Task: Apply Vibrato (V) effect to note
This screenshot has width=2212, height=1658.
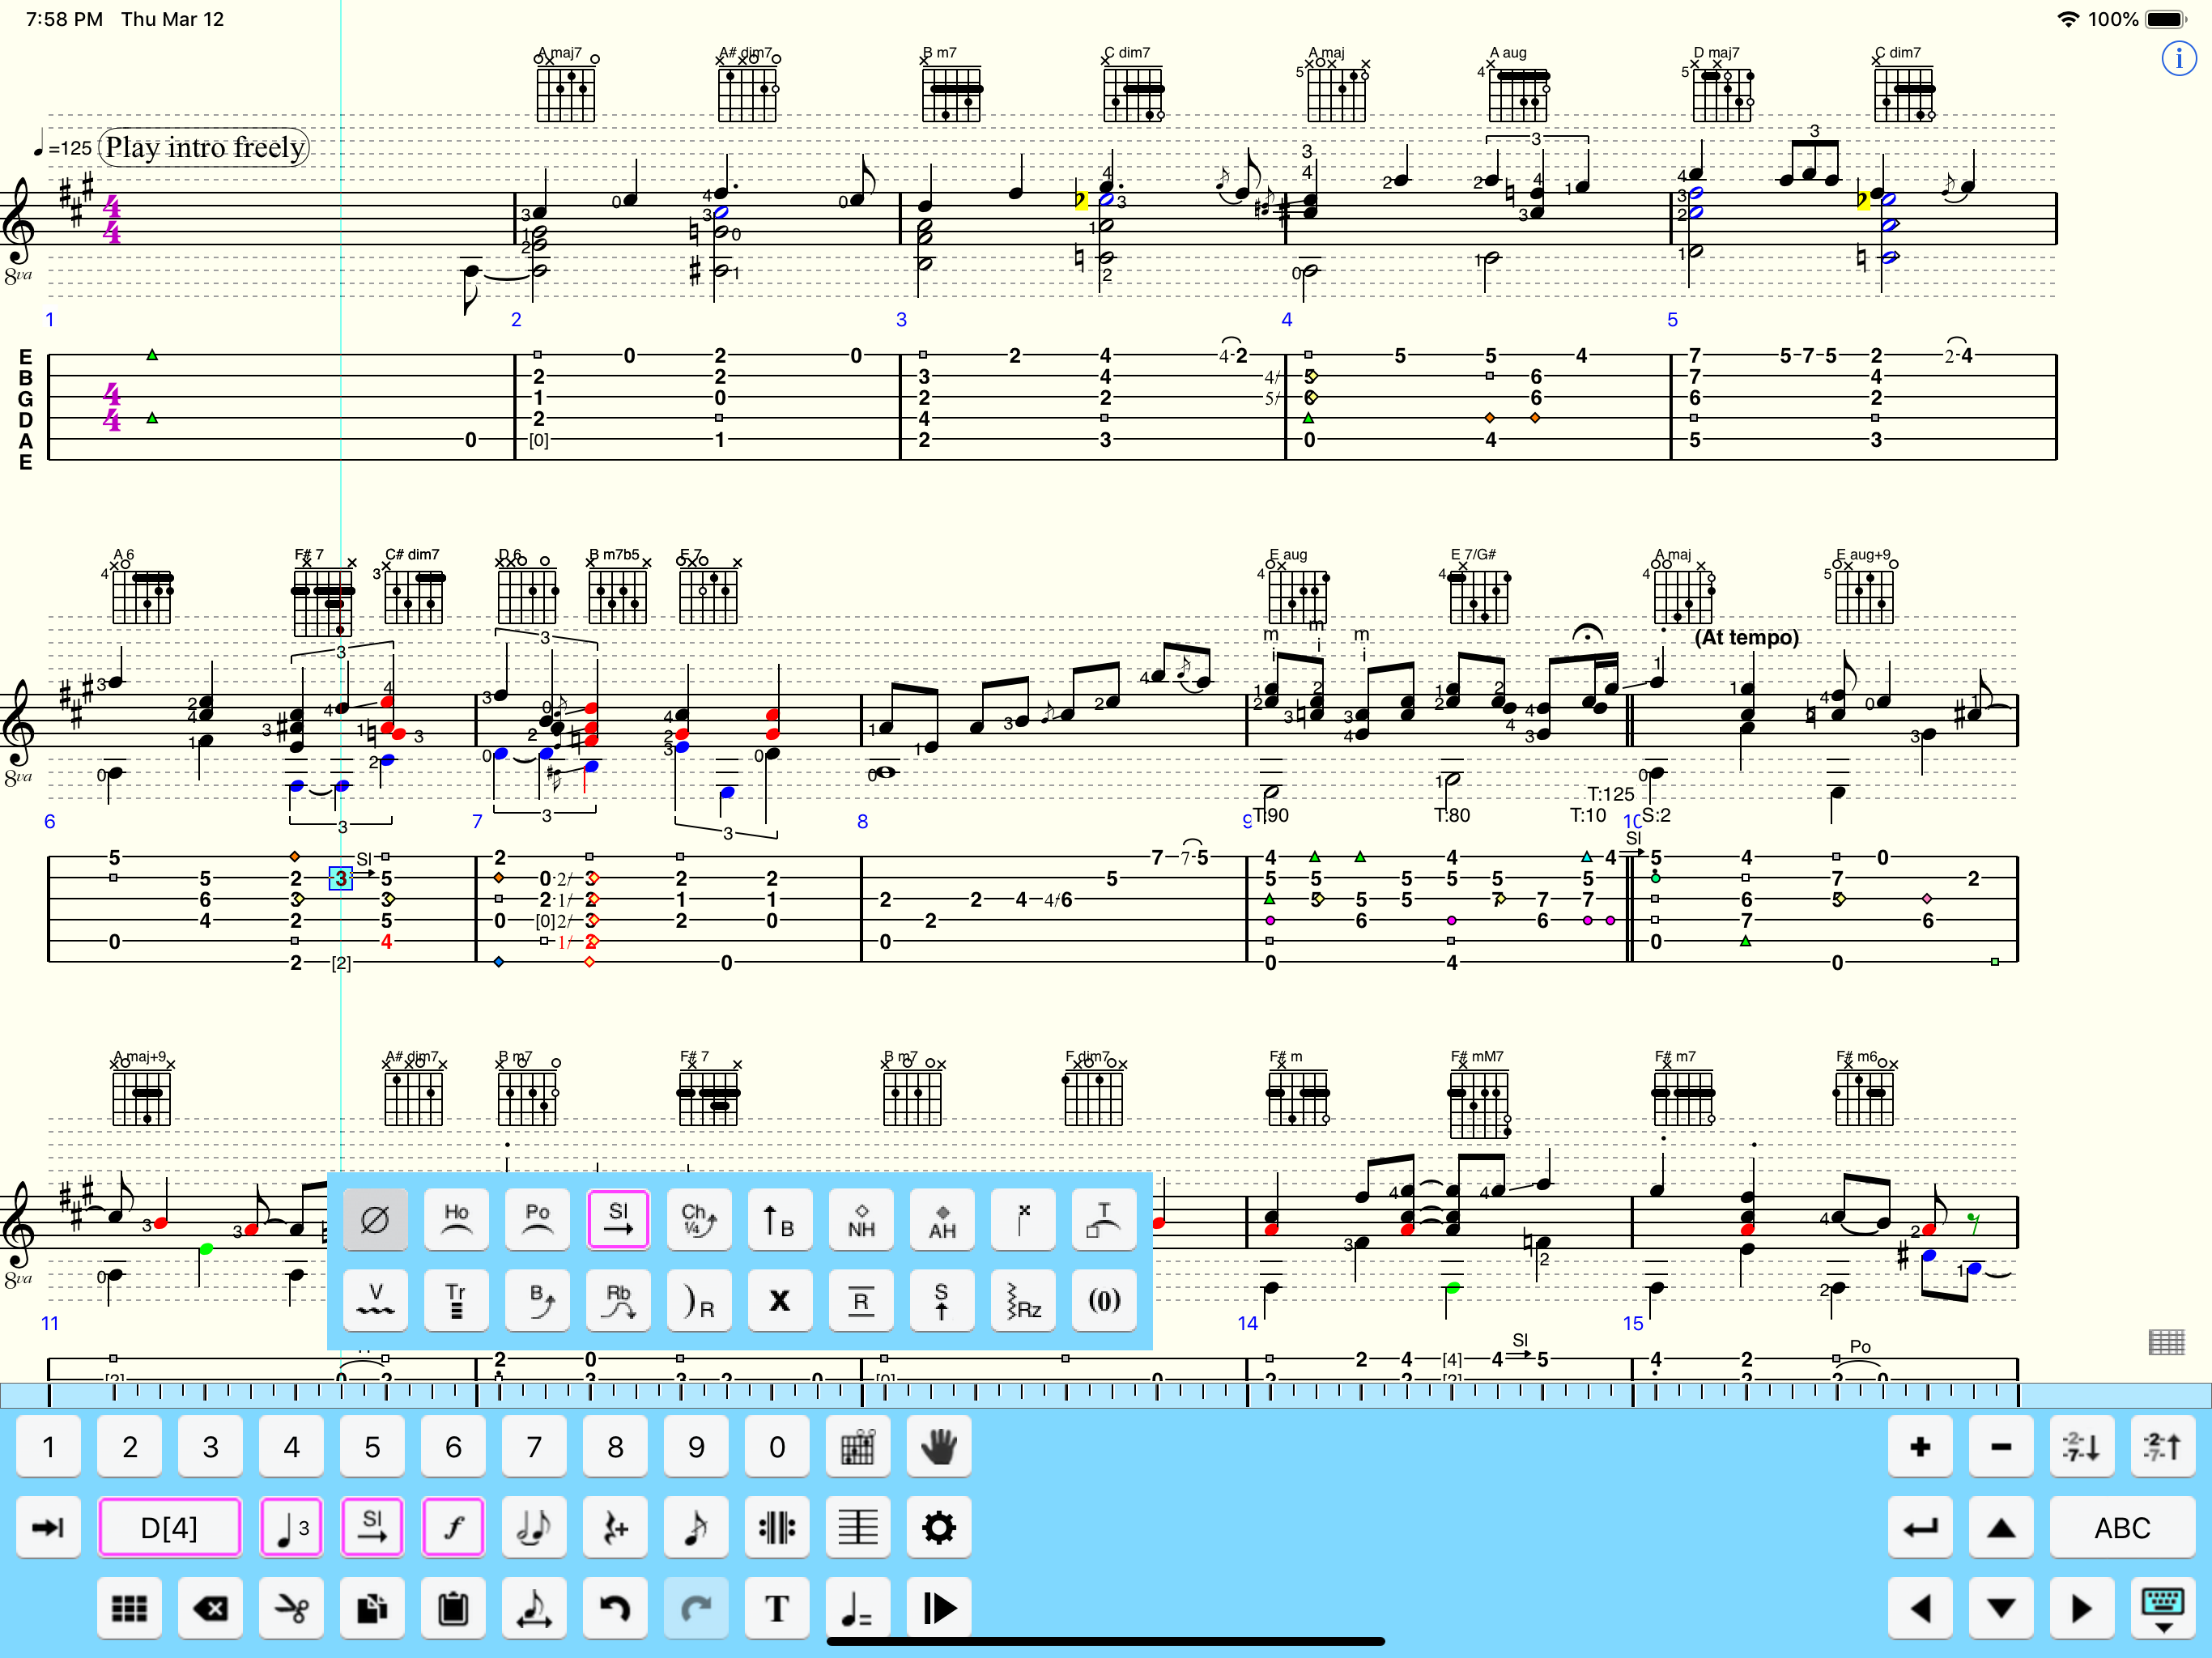Action: [375, 1300]
